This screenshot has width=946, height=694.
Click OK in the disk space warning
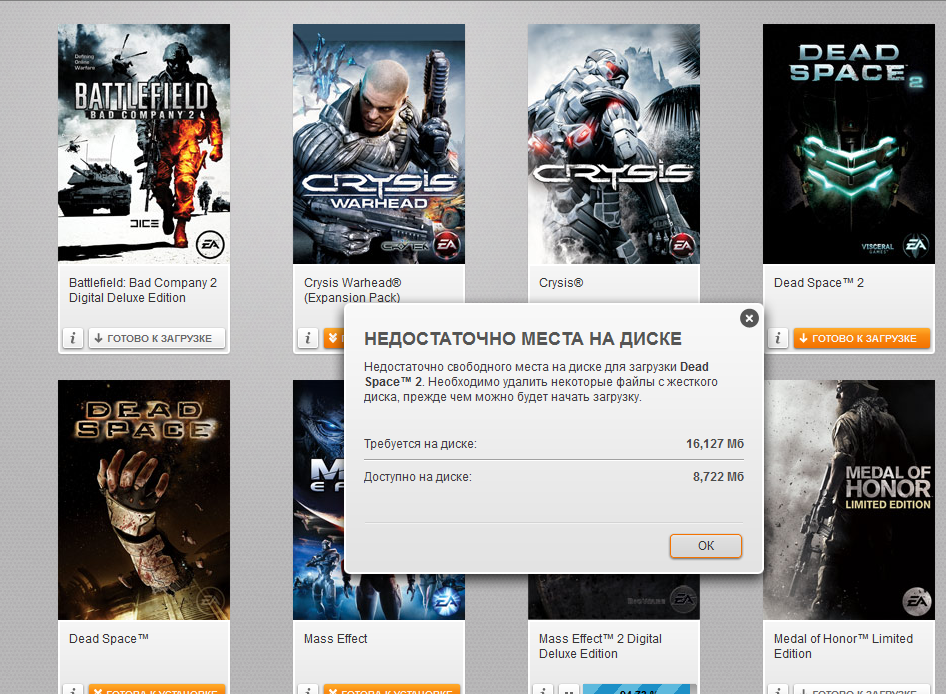(705, 546)
